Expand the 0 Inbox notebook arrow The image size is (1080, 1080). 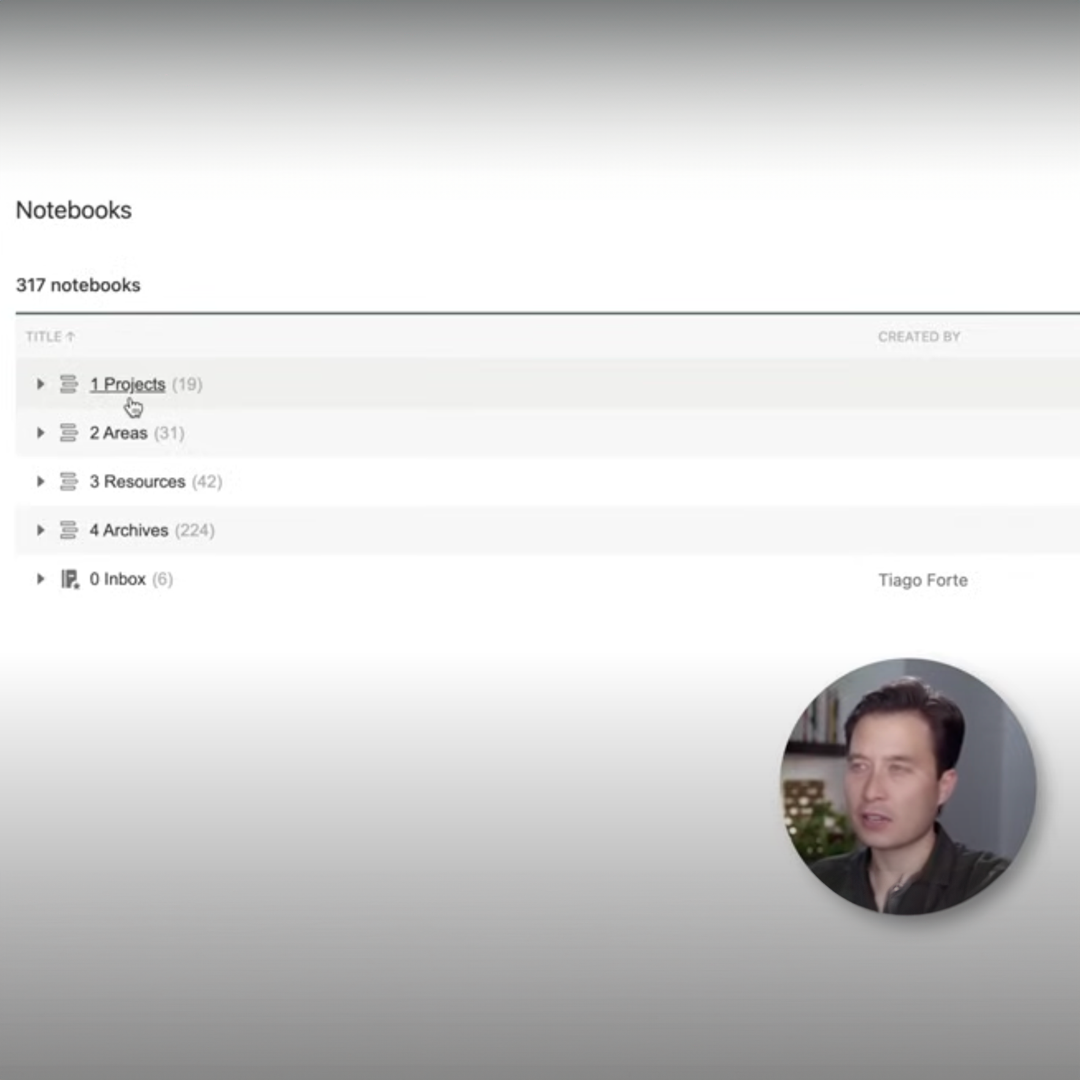(x=40, y=579)
